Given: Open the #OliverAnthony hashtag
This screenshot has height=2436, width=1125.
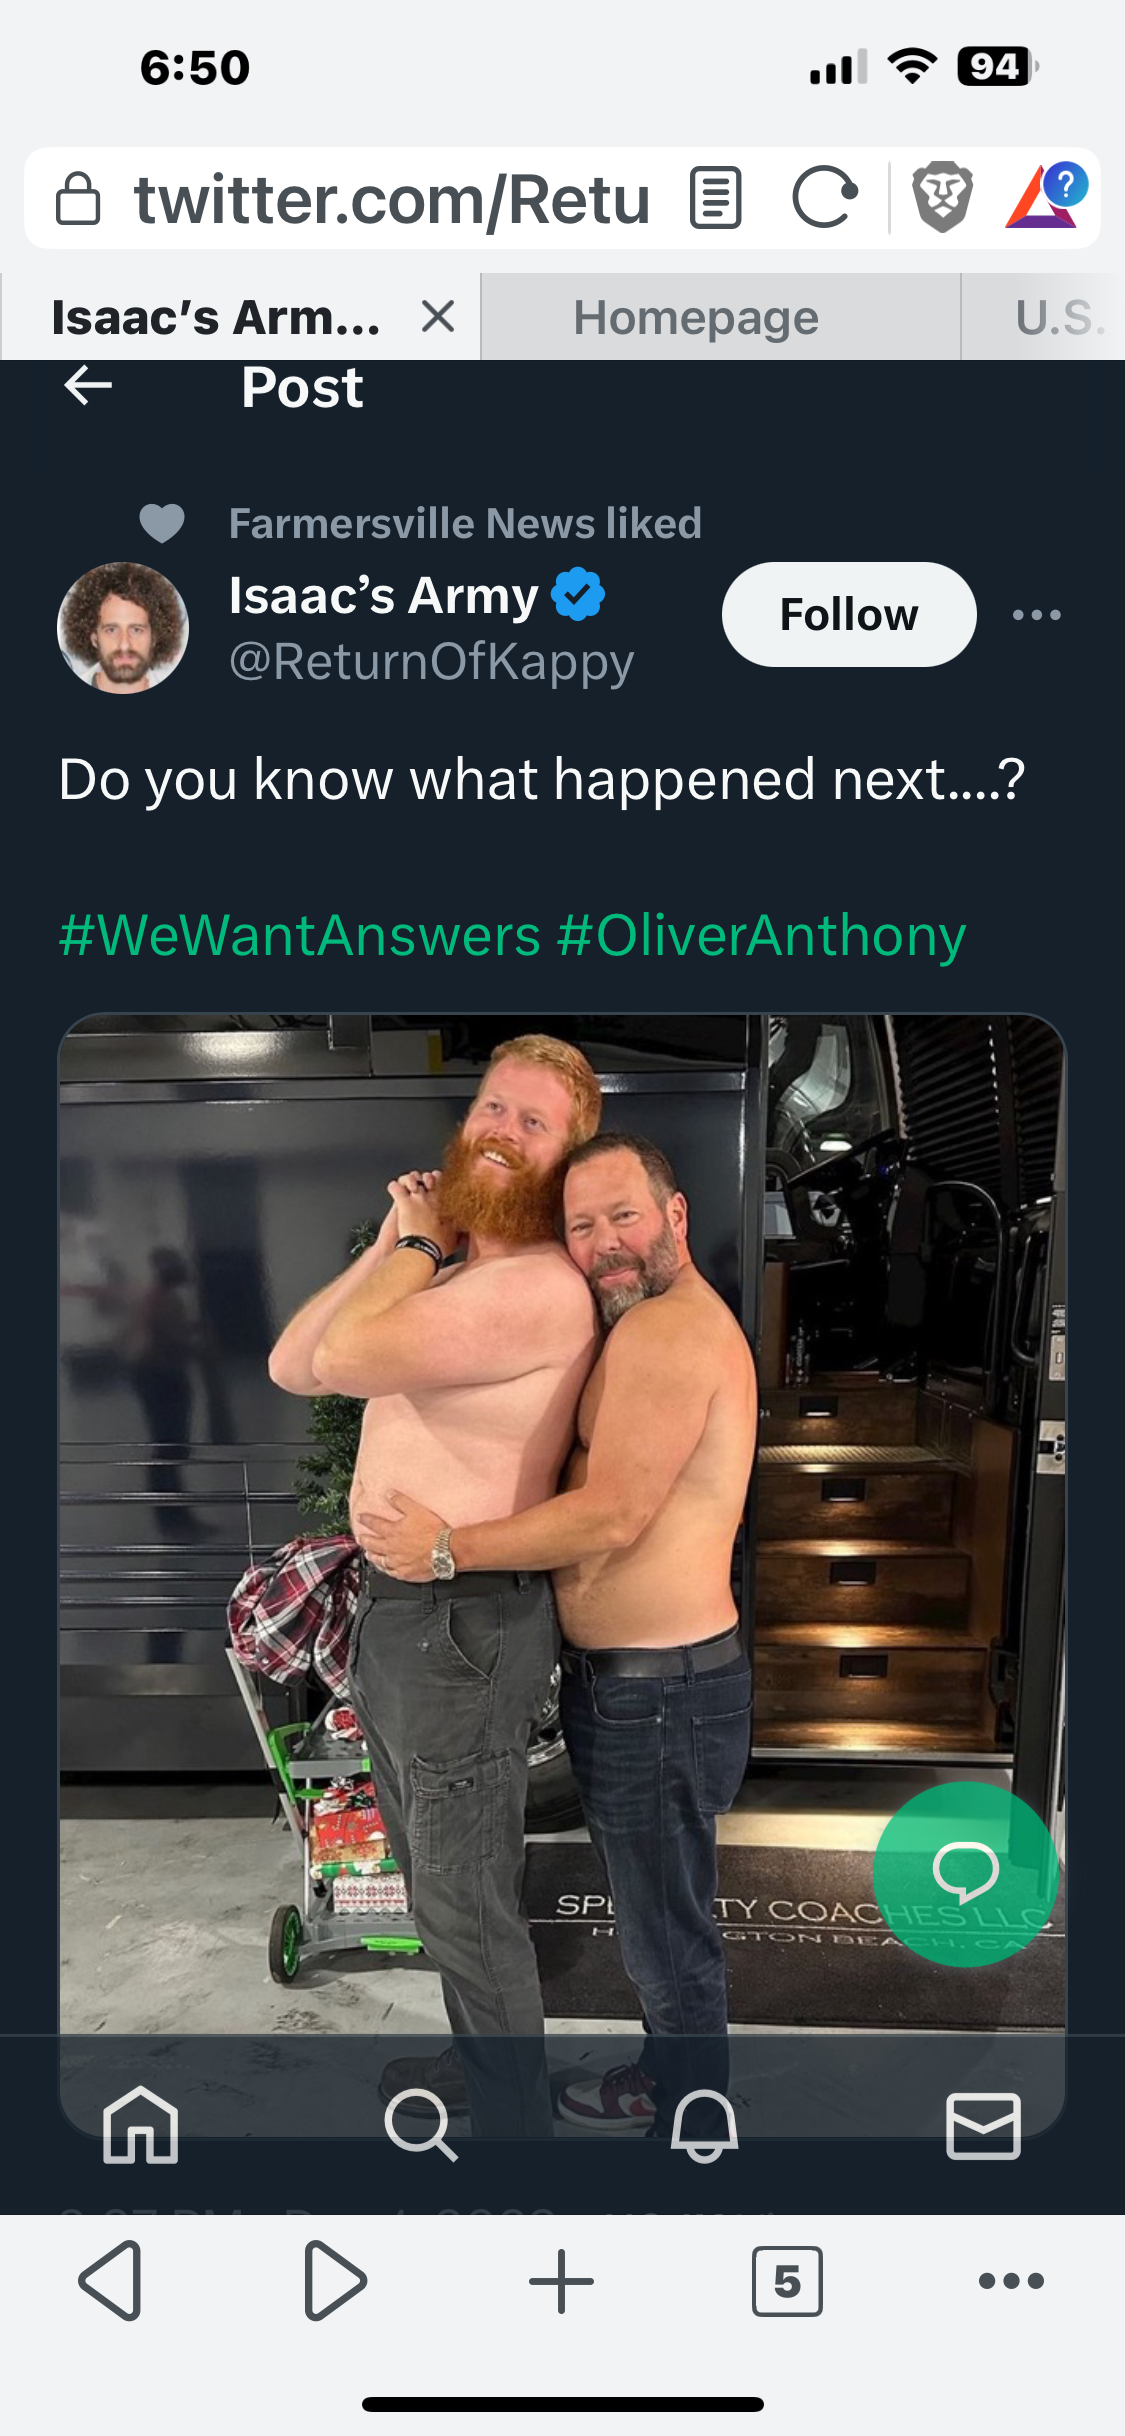Looking at the screenshot, I should click(x=761, y=936).
